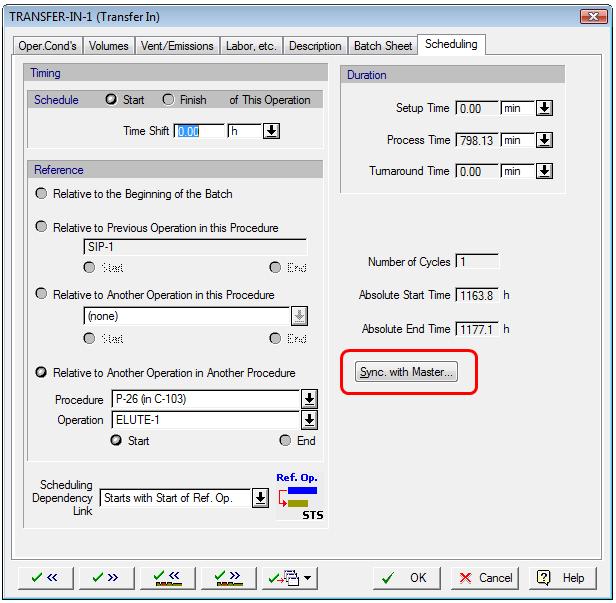Expand the Operation ELUTE-1 dropdown
This screenshot has width=616, height=603.
310,421
